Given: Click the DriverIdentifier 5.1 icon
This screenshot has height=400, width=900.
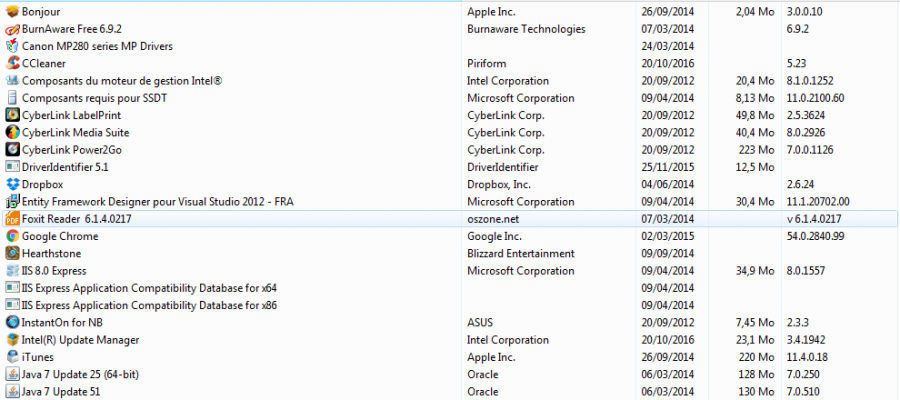Looking at the screenshot, I should (x=11, y=167).
